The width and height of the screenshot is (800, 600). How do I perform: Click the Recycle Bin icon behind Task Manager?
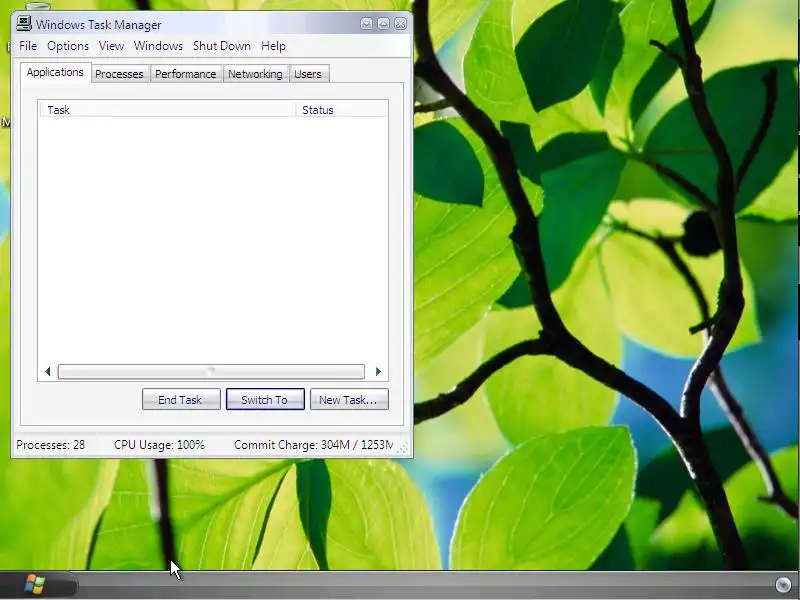click(38, 7)
